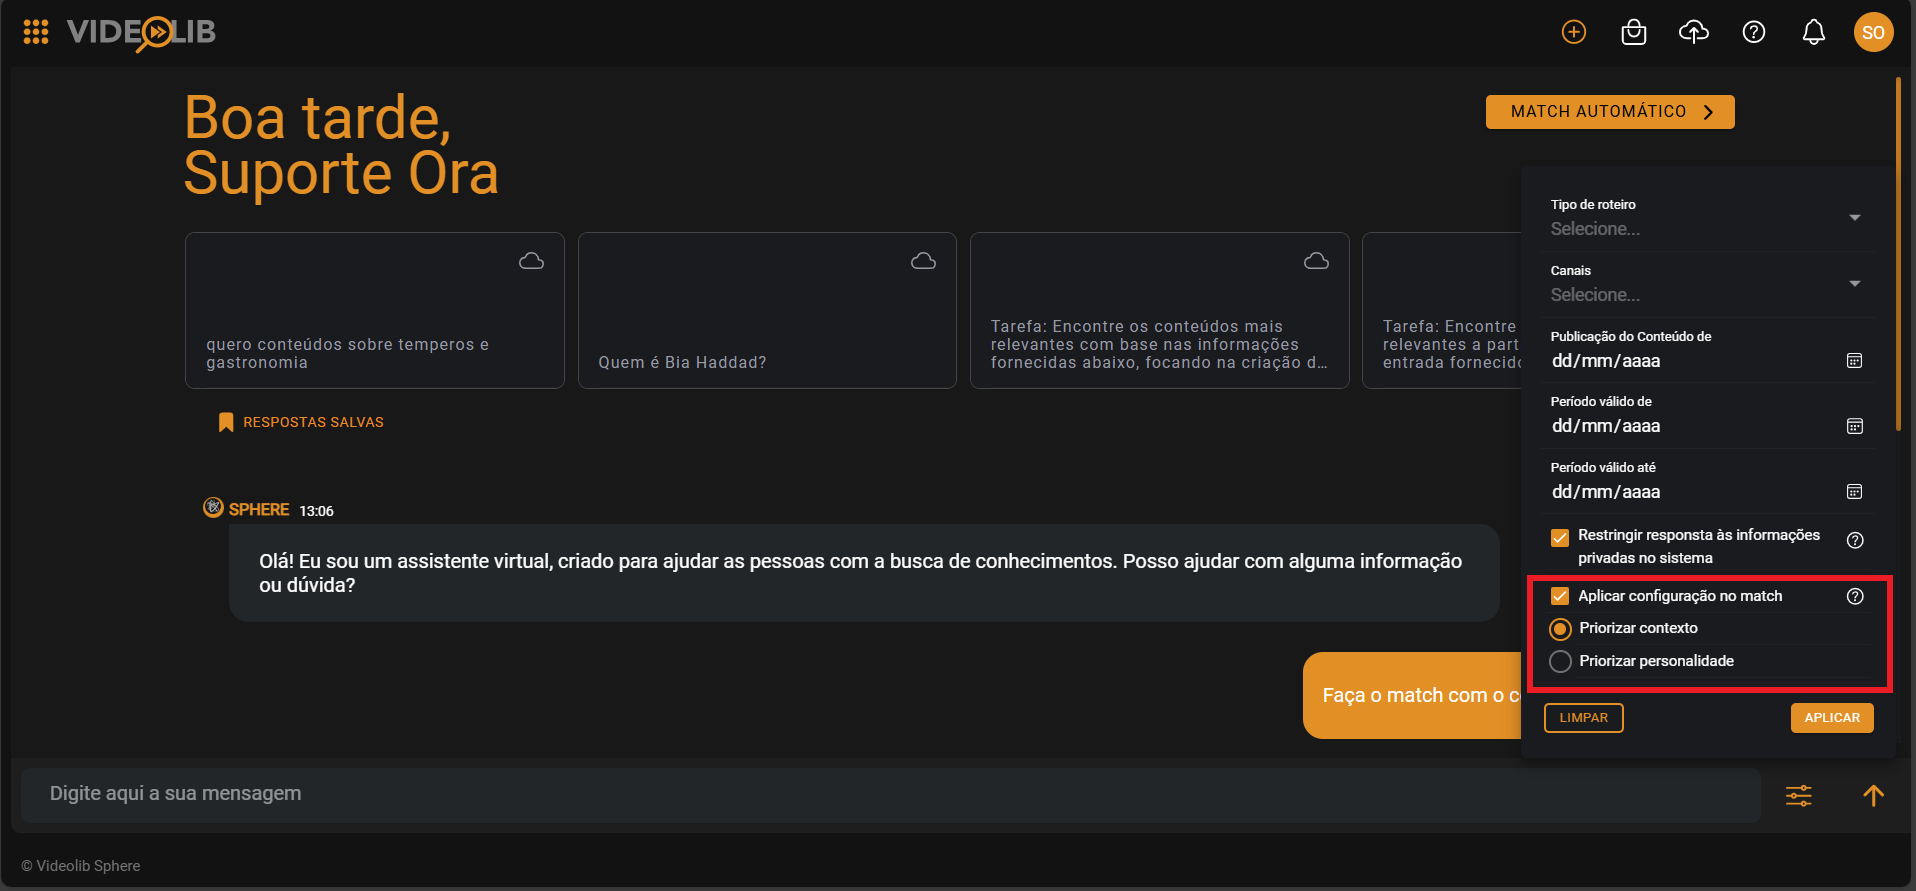
Task: Click the Respostas Salvas bookmark icon
Action: coord(226,422)
